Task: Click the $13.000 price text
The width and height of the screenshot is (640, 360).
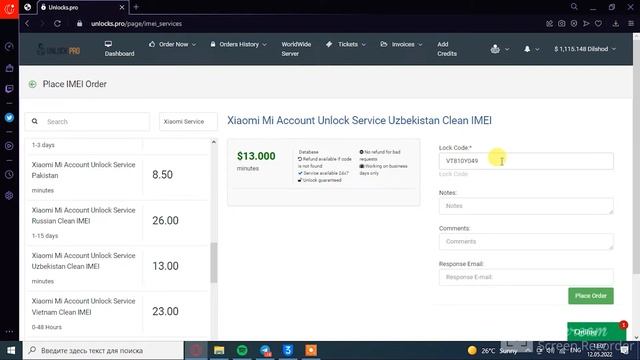Action: coord(256,156)
